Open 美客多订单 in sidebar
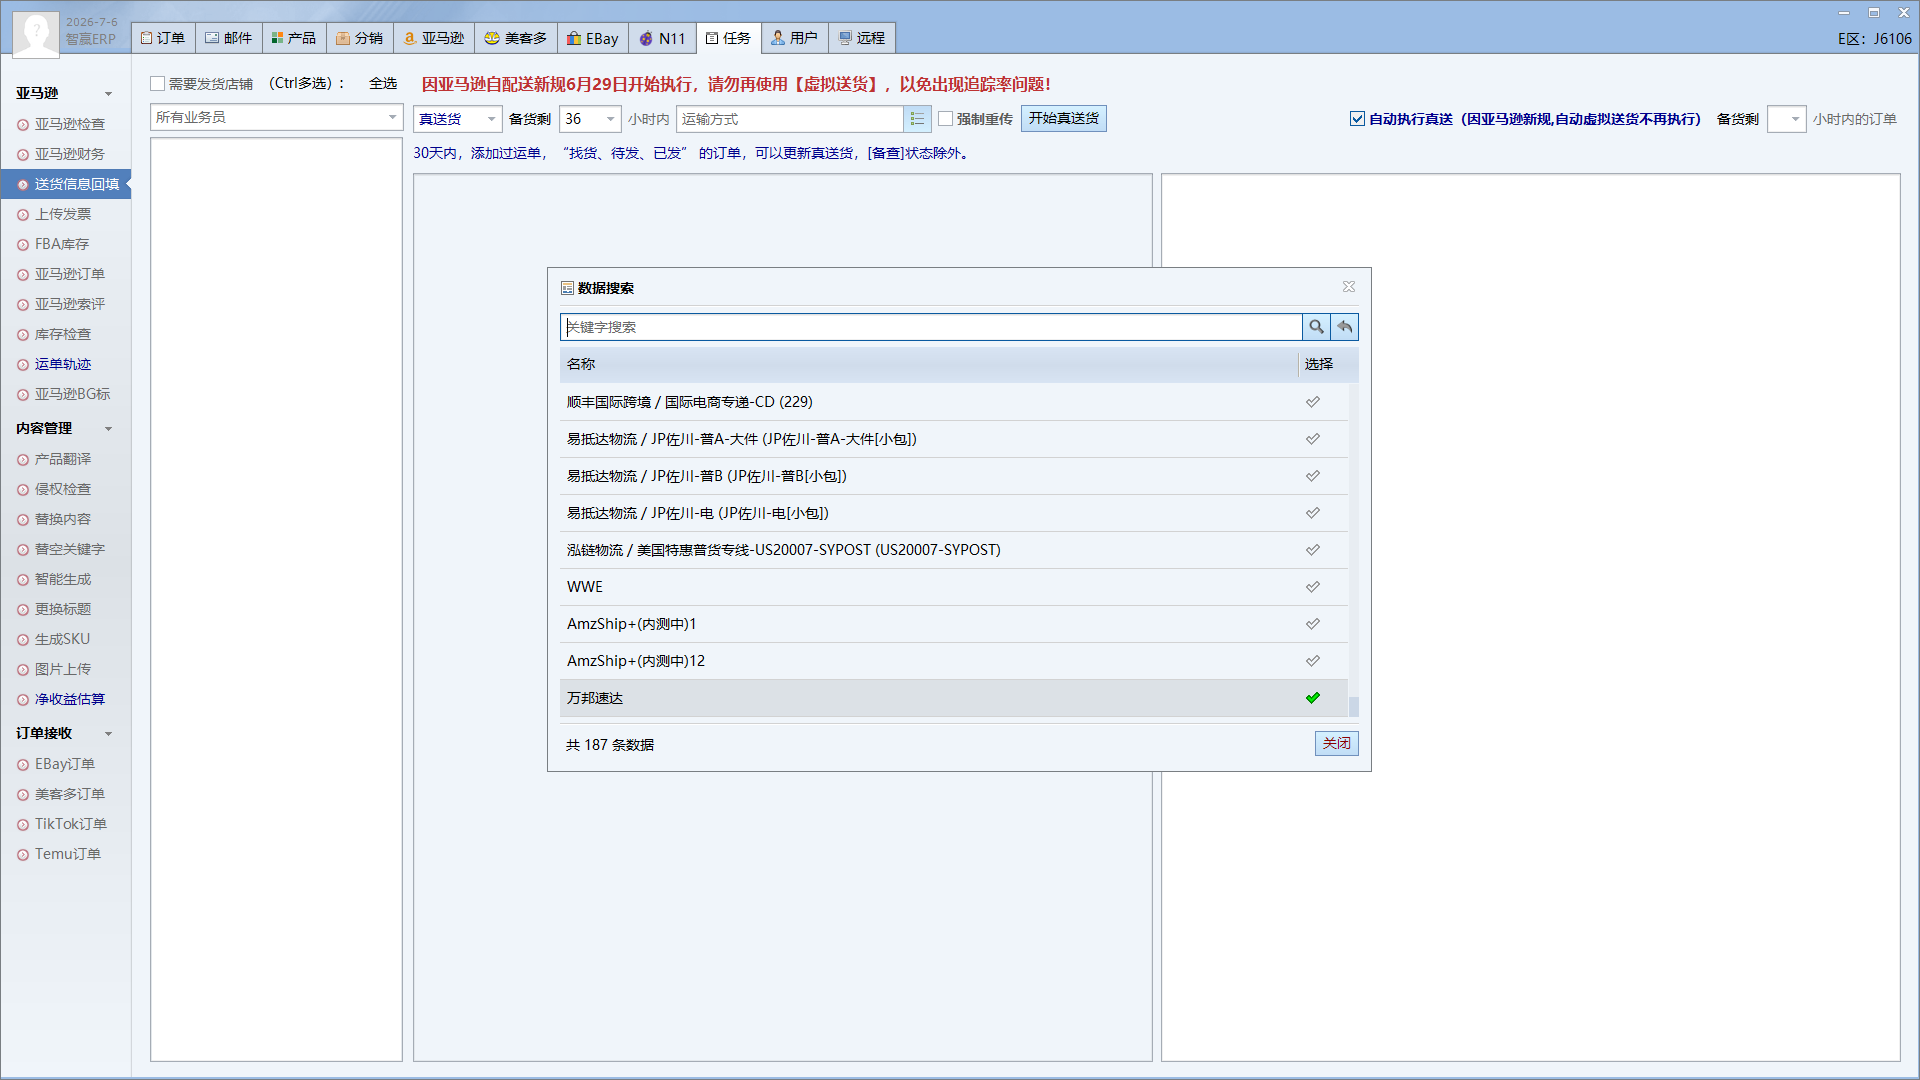 (69, 794)
